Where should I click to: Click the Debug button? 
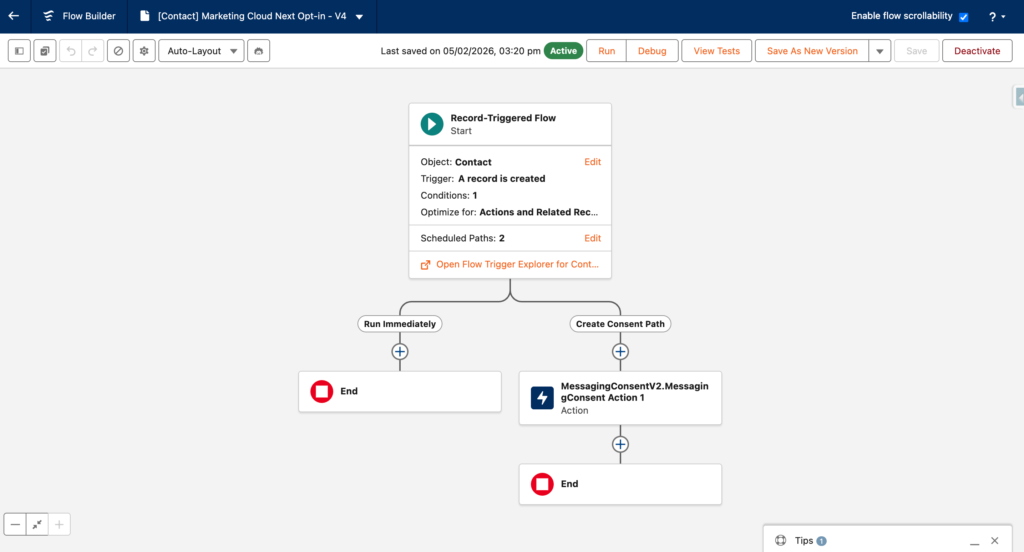pos(652,51)
